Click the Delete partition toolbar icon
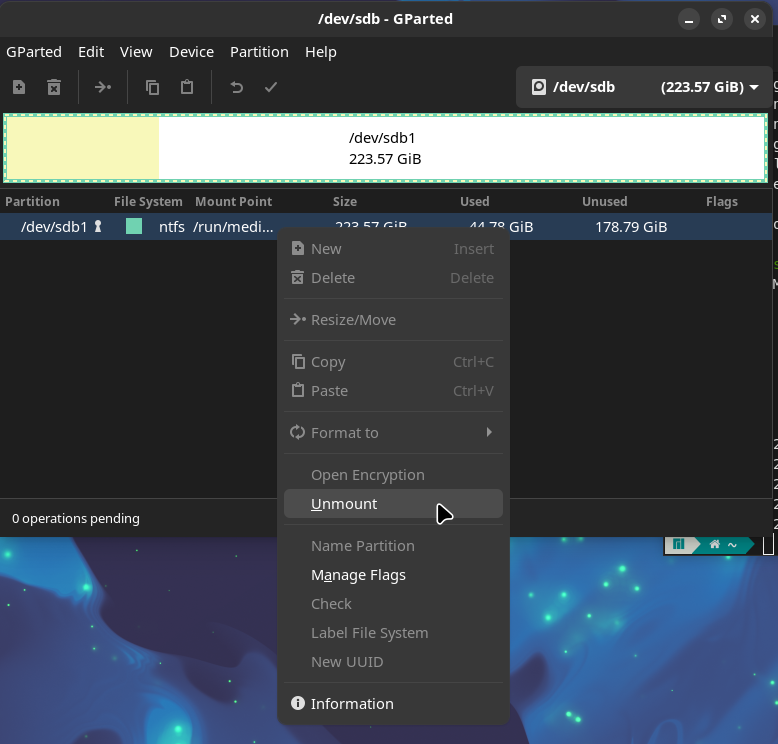This screenshot has height=744, width=778. click(54, 87)
